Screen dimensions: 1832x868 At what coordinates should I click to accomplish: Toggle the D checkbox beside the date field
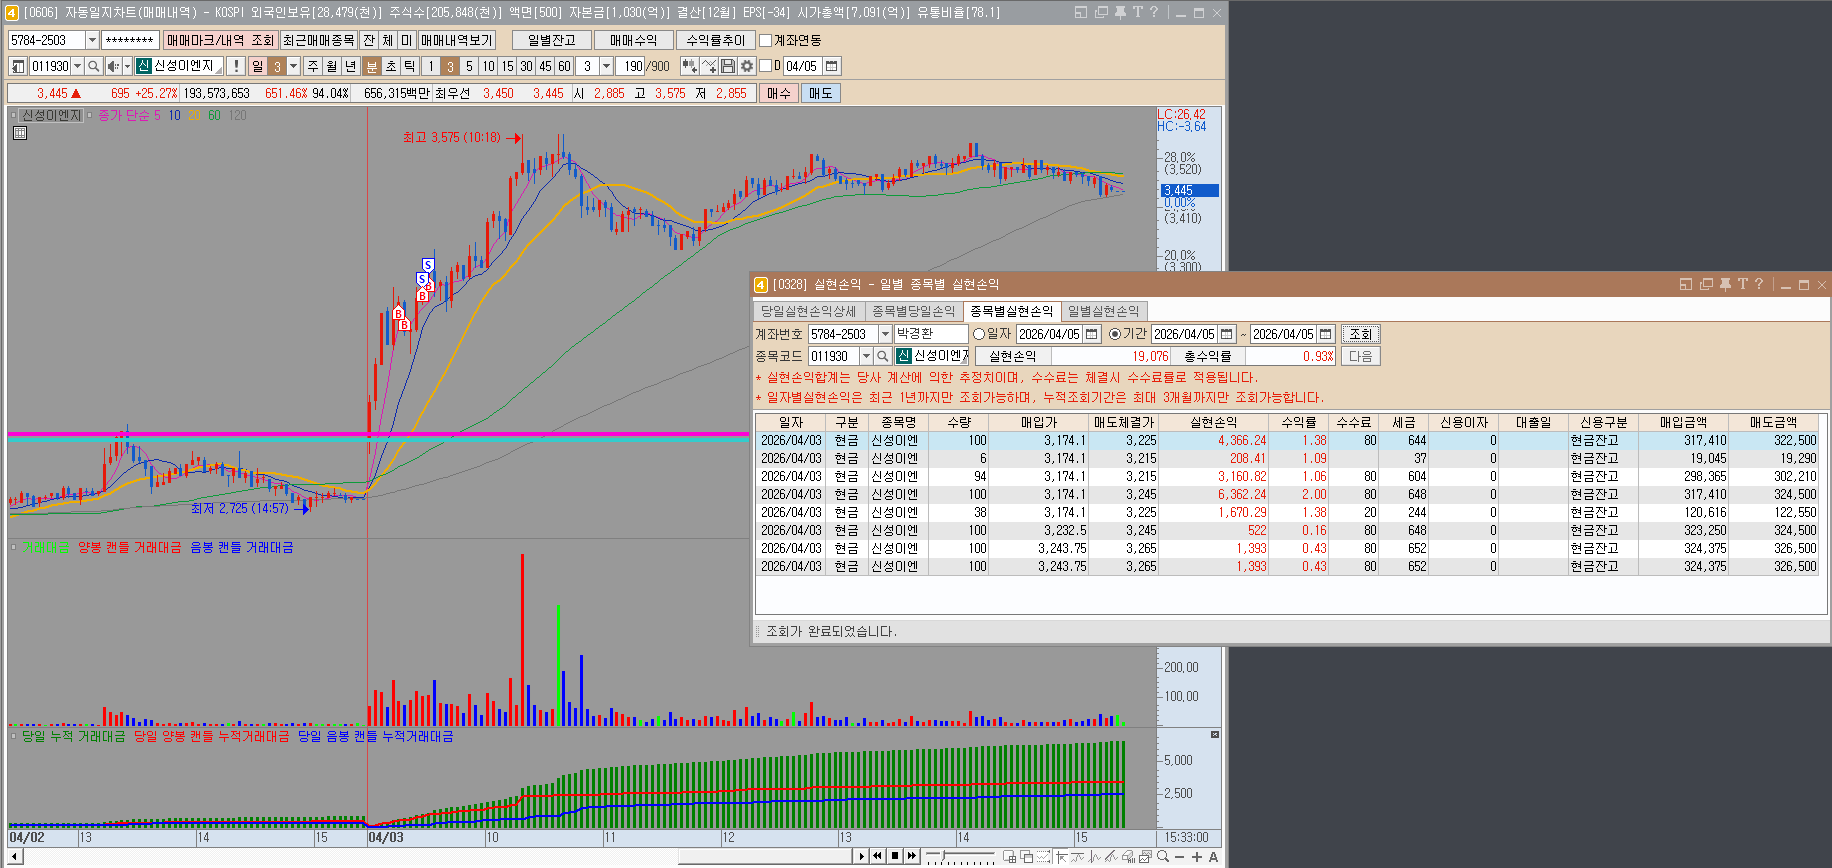(766, 66)
